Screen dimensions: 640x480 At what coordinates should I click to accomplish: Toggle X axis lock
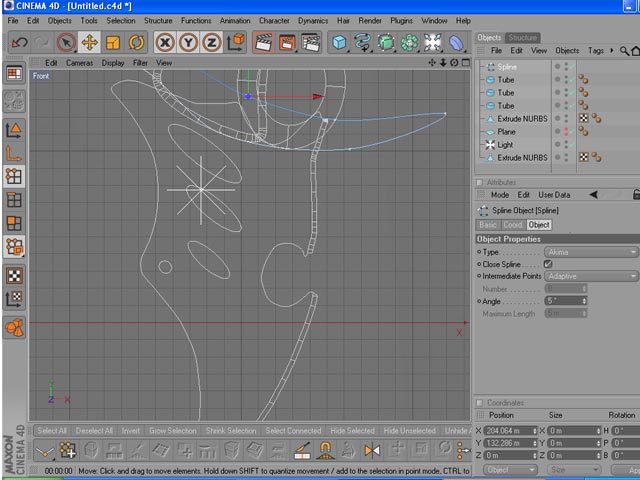(x=165, y=42)
